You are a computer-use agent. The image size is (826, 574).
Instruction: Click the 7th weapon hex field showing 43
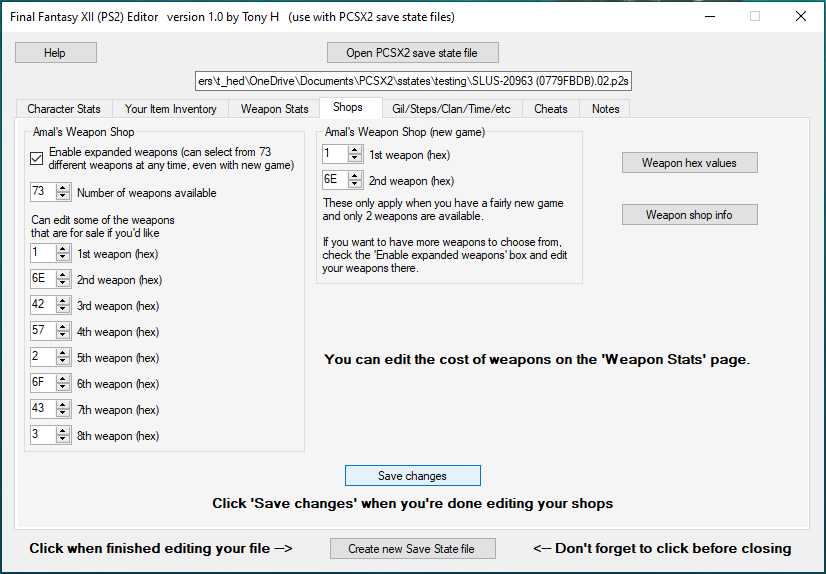(43, 409)
